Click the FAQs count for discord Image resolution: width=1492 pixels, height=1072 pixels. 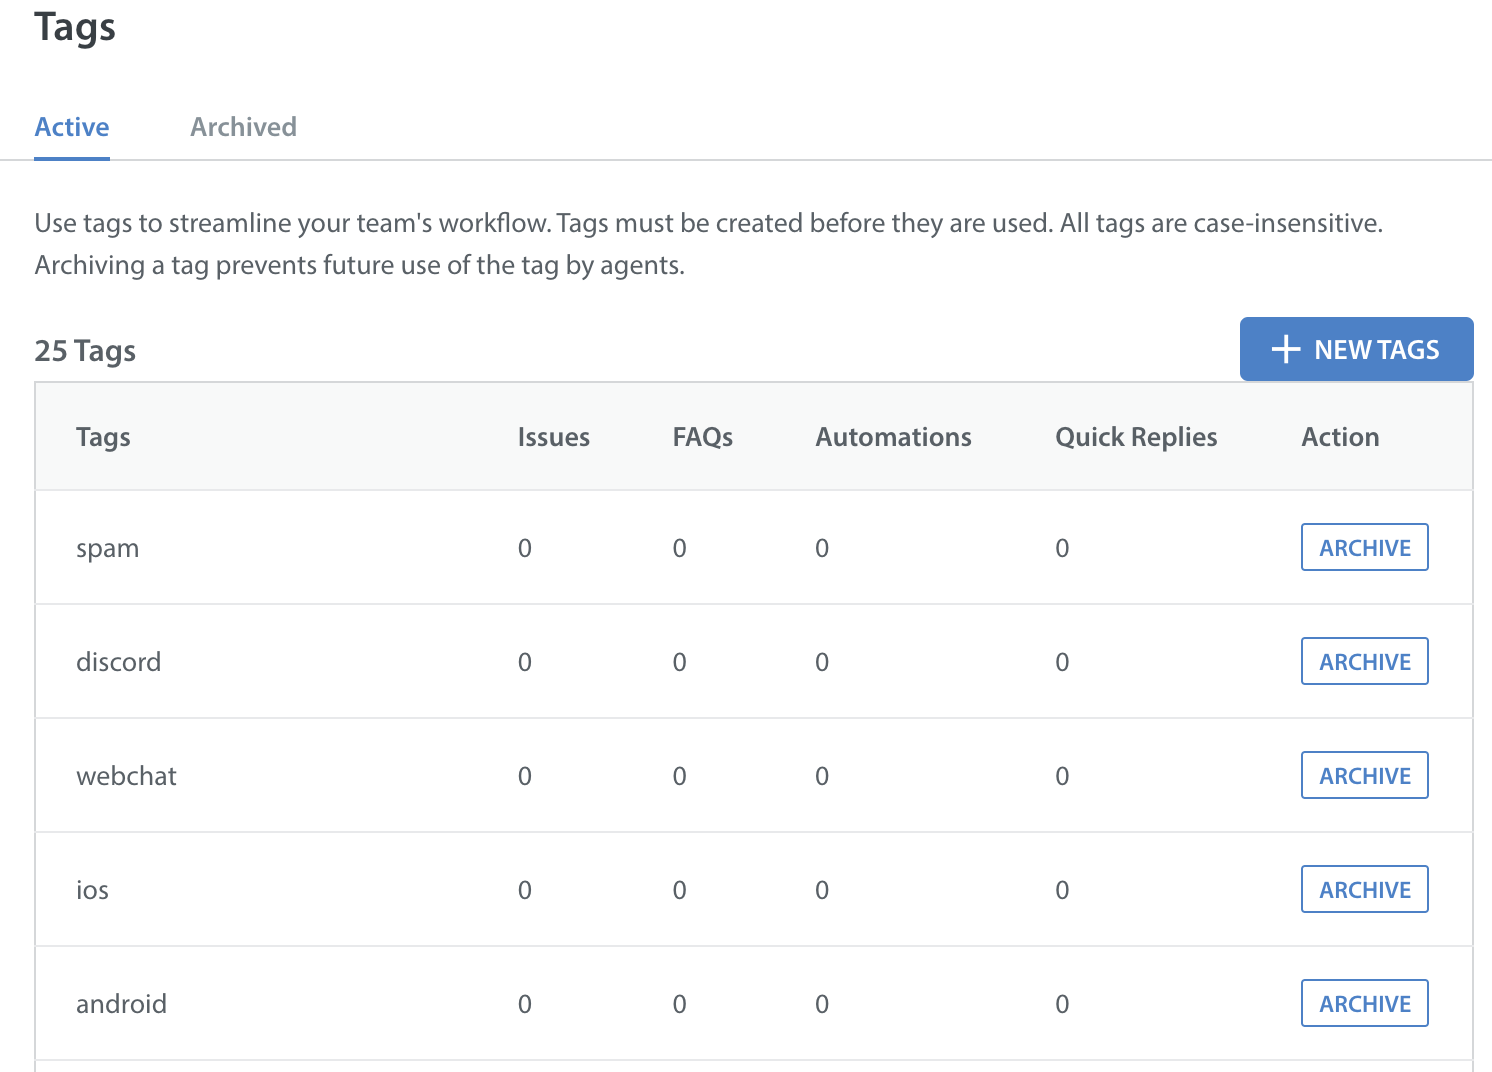679,662
